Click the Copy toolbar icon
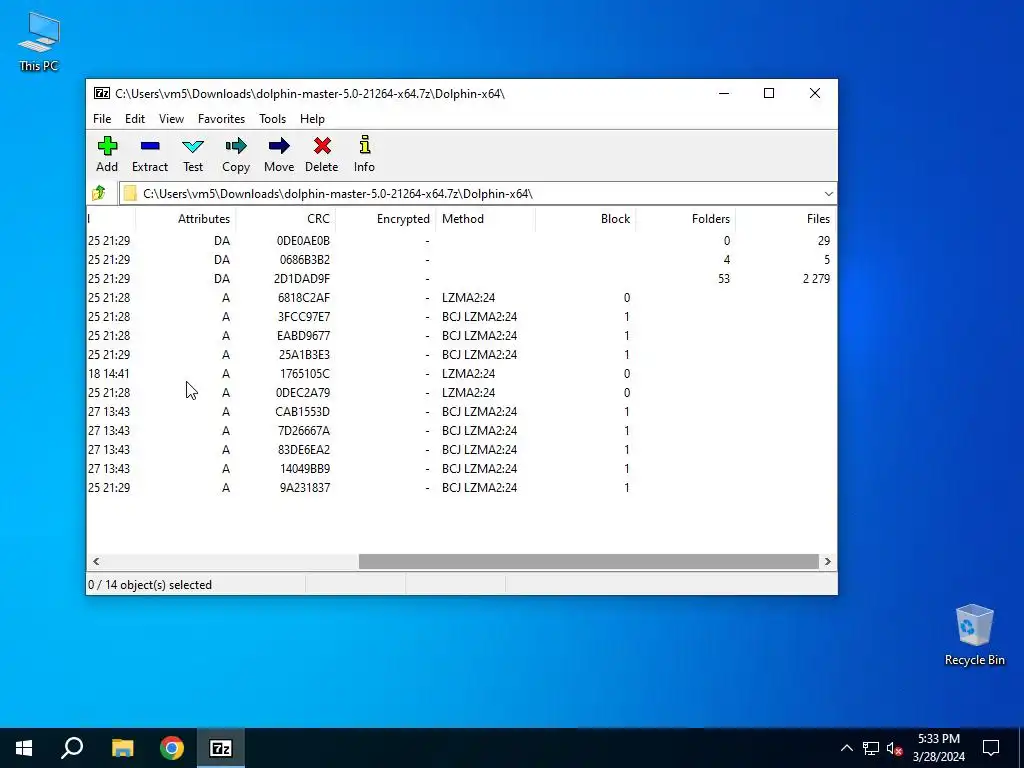 (x=236, y=155)
